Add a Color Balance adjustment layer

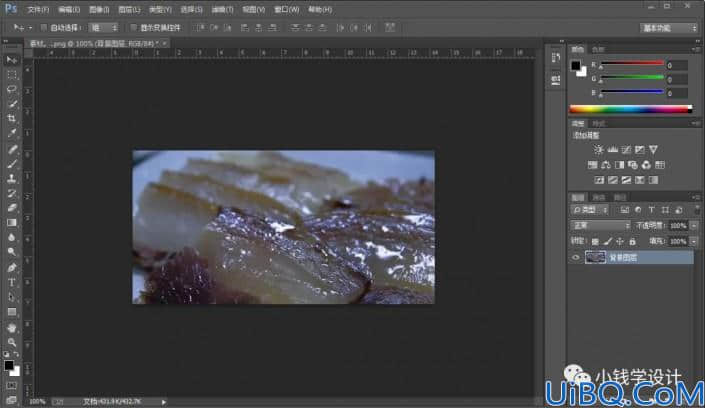[x=606, y=165]
